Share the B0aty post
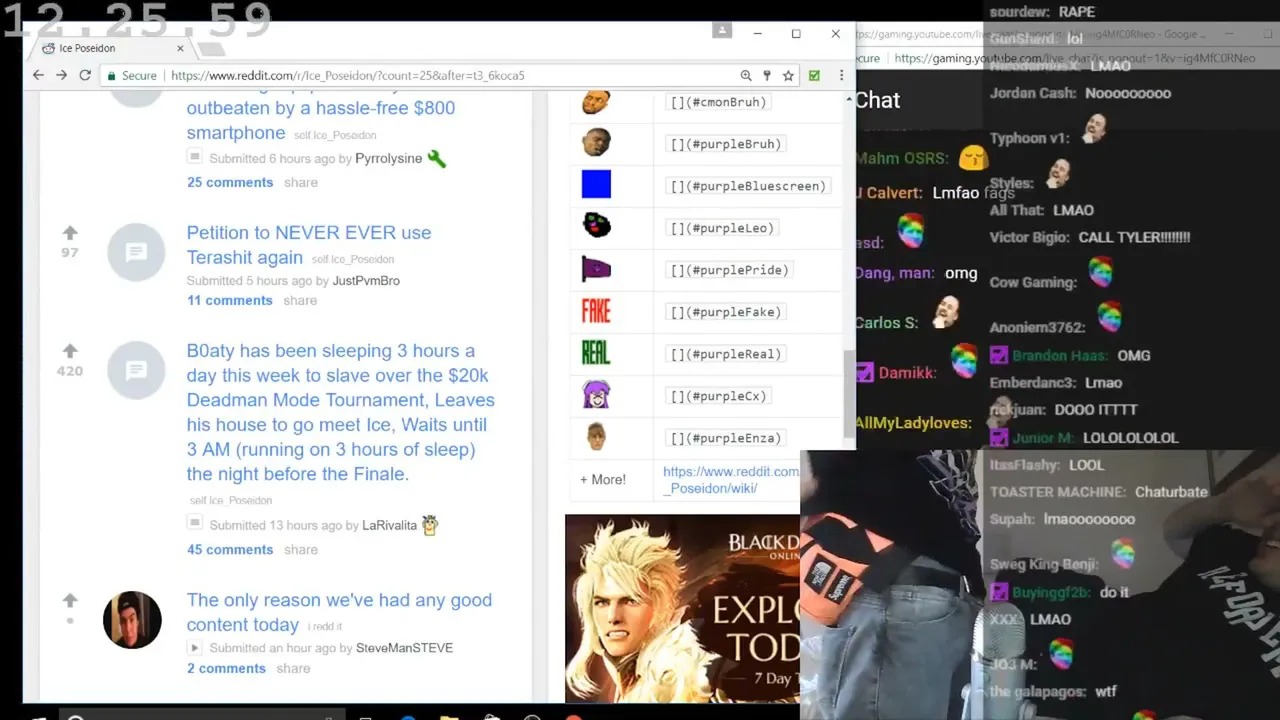Screen dimensions: 1280x720 tap(300, 549)
